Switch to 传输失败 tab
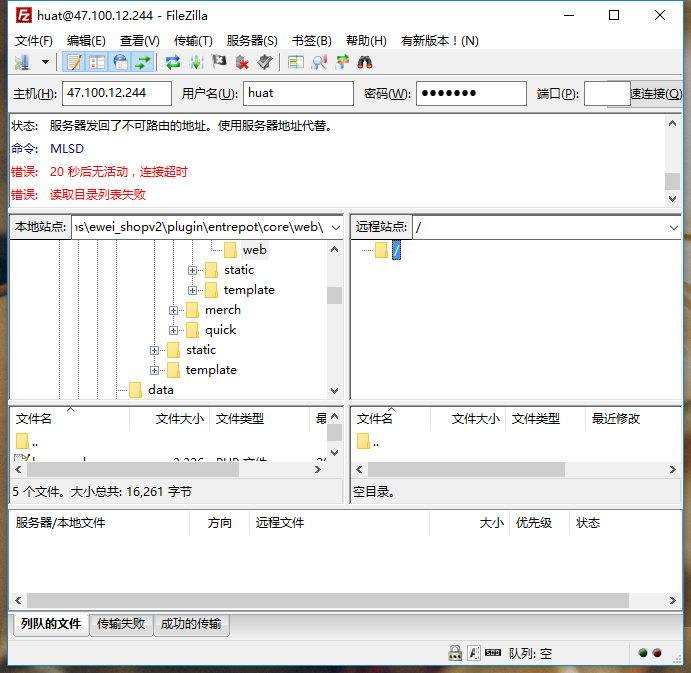The width and height of the screenshot is (691, 673). point(121,624)
